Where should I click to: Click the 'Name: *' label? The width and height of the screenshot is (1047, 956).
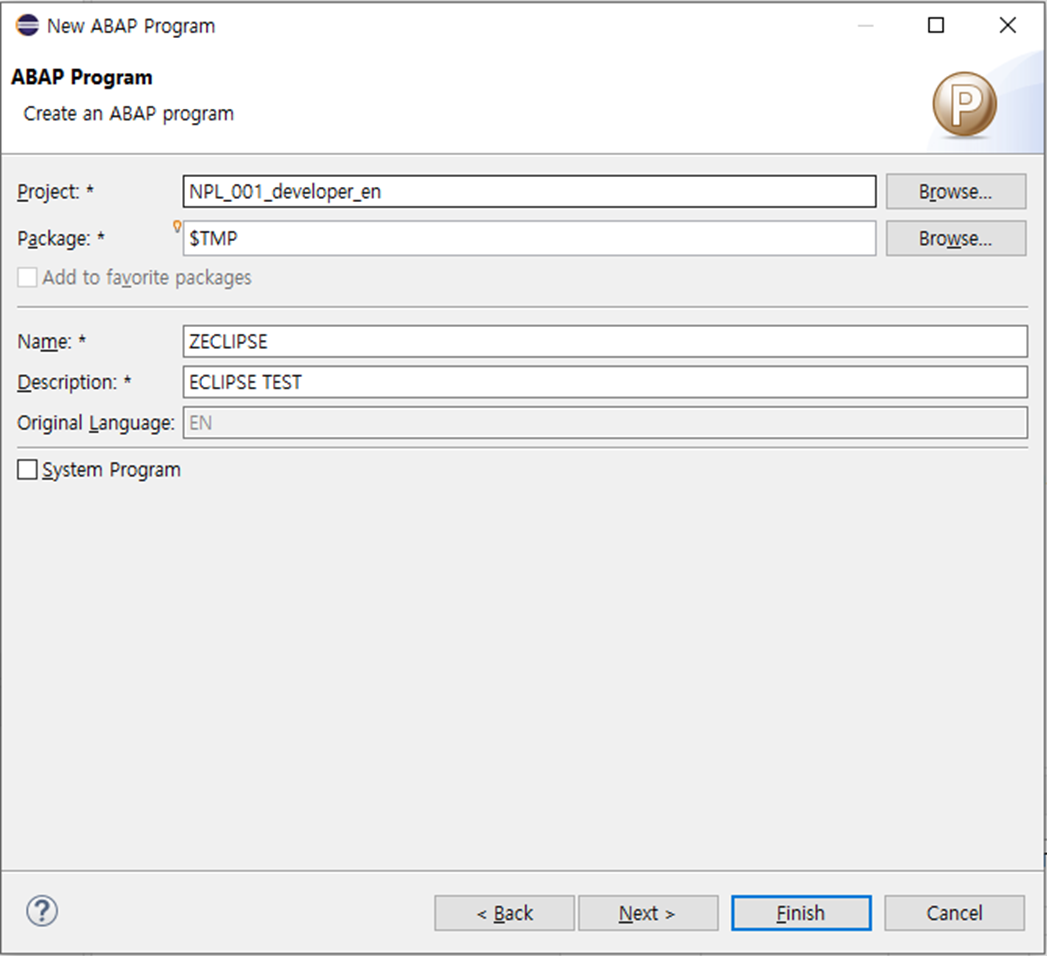pos(51,341)
